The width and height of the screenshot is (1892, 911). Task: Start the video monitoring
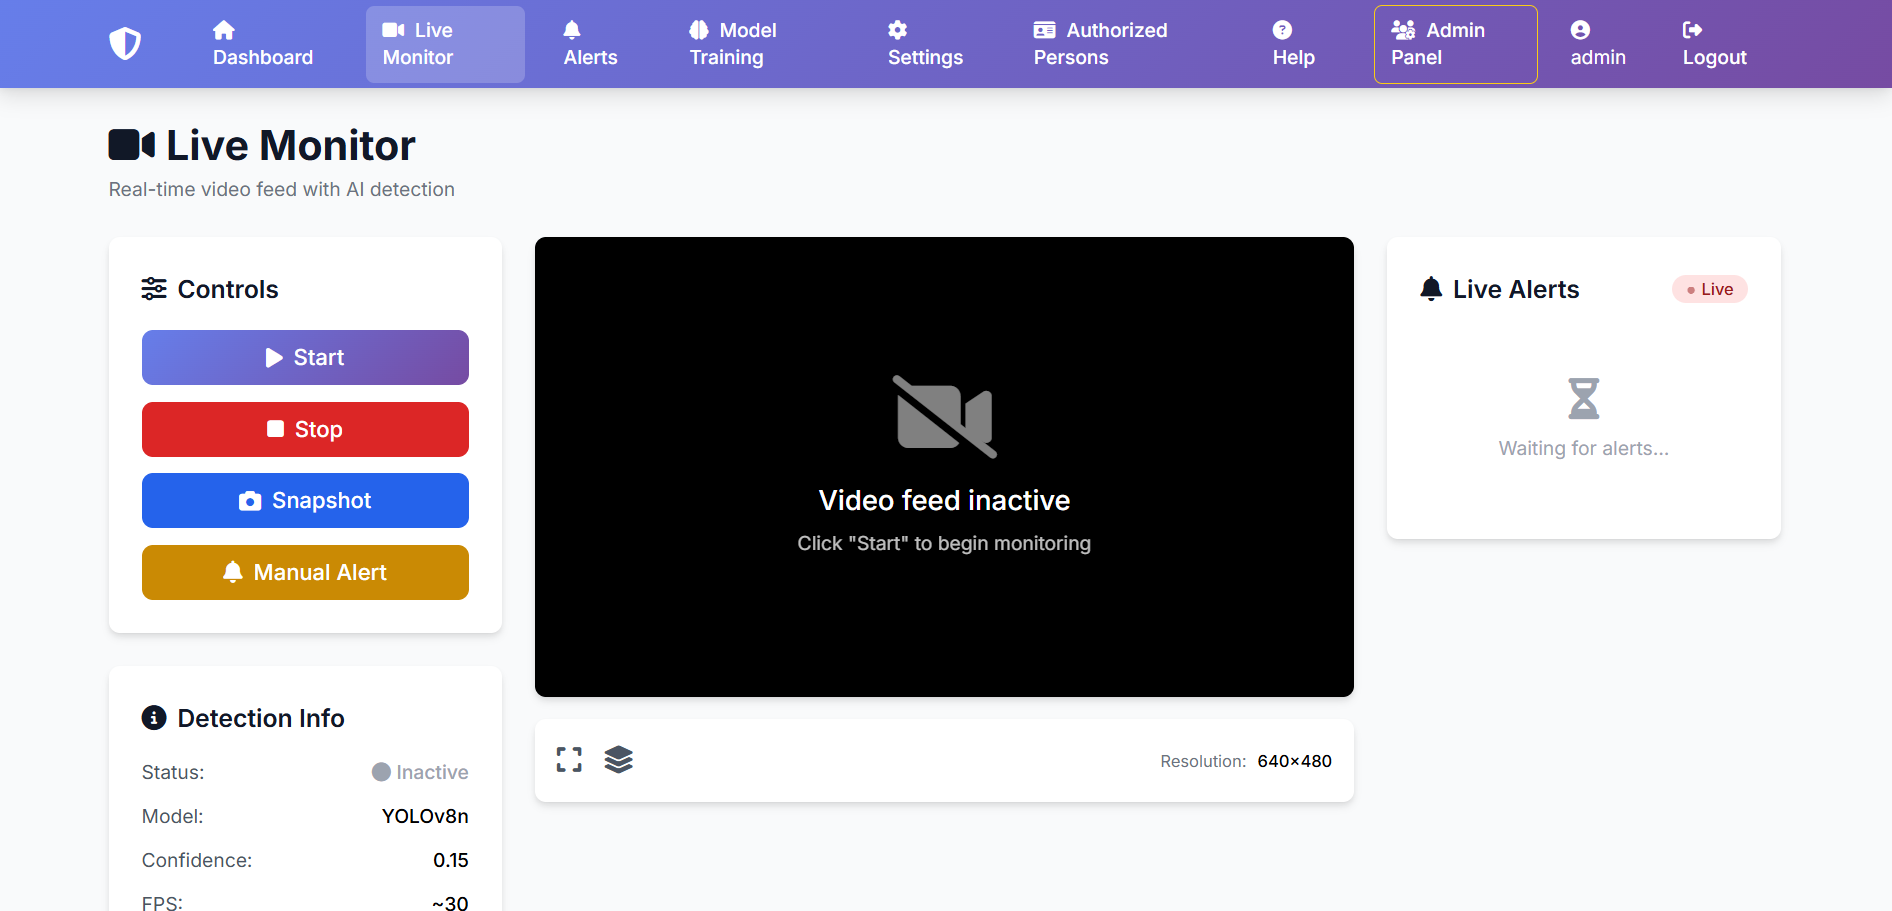point(305,358)
